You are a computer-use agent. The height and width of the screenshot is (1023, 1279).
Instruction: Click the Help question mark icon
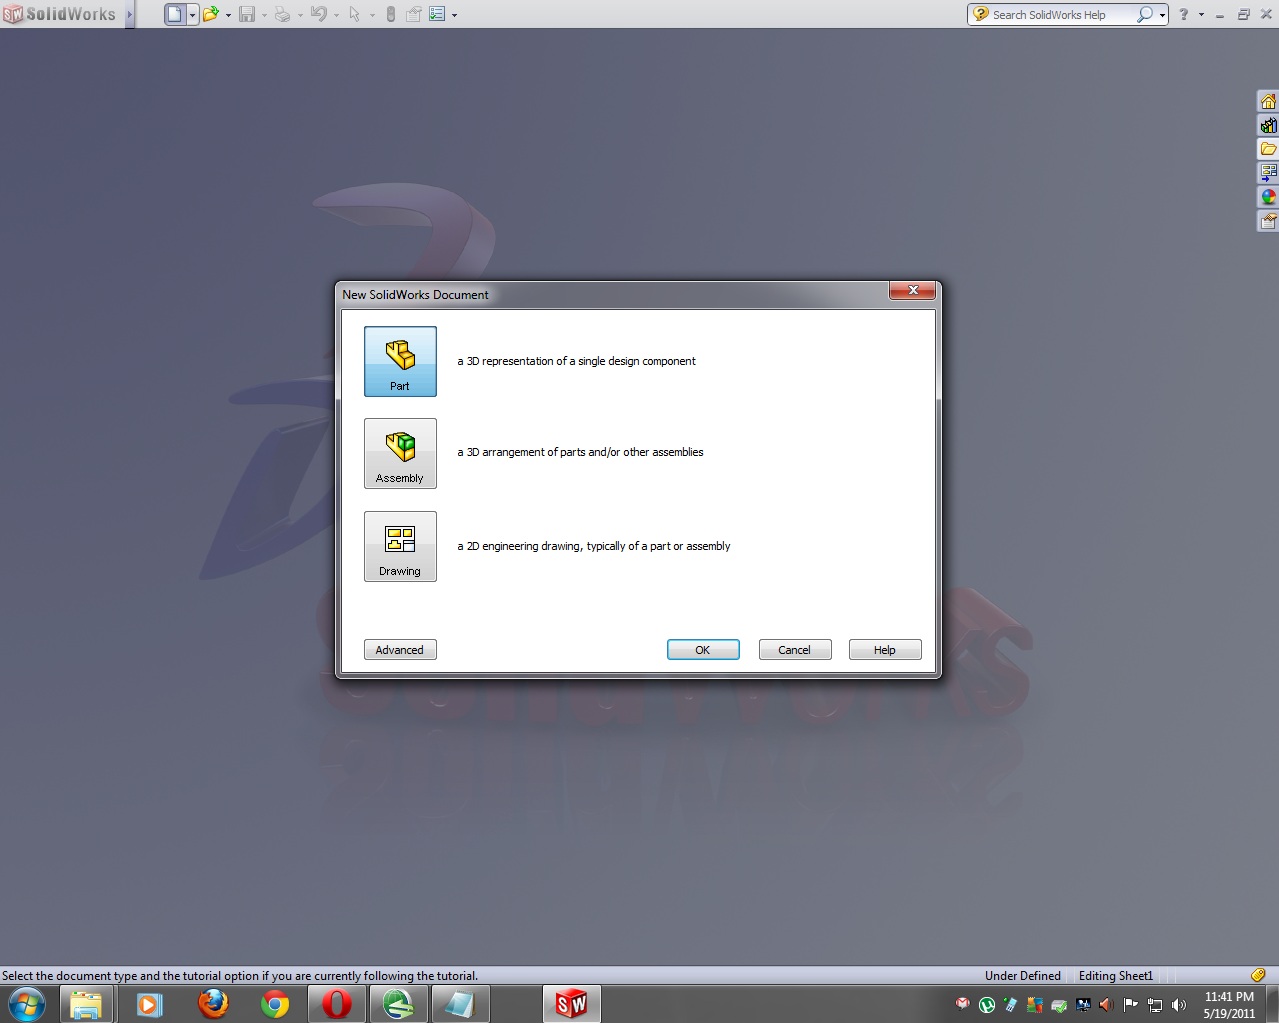click(x=1184, y=14)
